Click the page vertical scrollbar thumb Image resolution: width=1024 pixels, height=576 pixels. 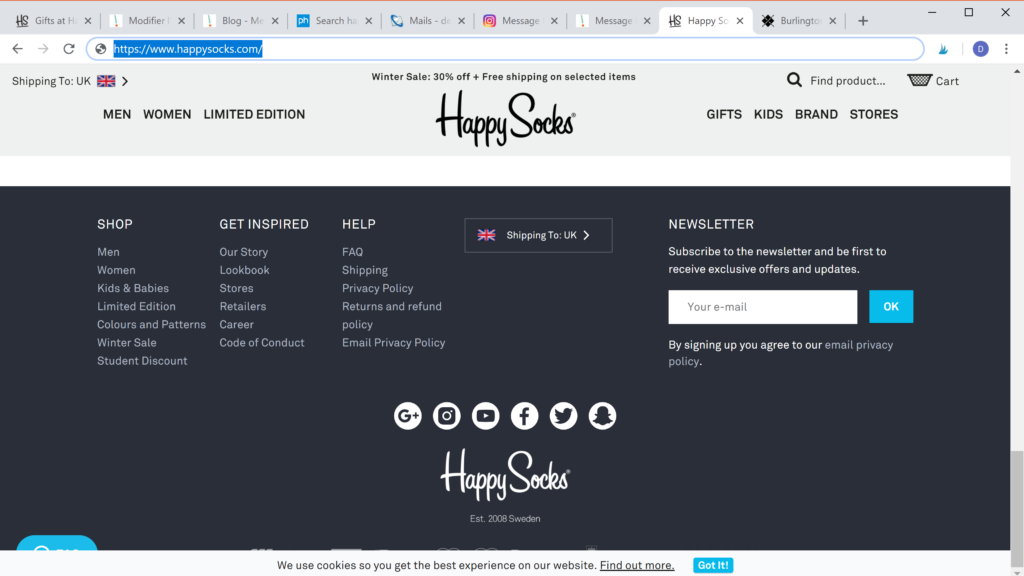coord(1017,507)
